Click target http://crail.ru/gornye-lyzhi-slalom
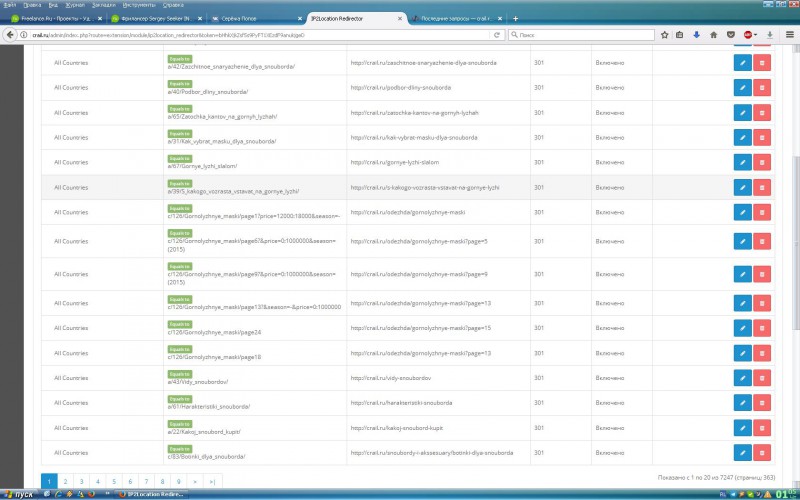 (x=394, y=162)
